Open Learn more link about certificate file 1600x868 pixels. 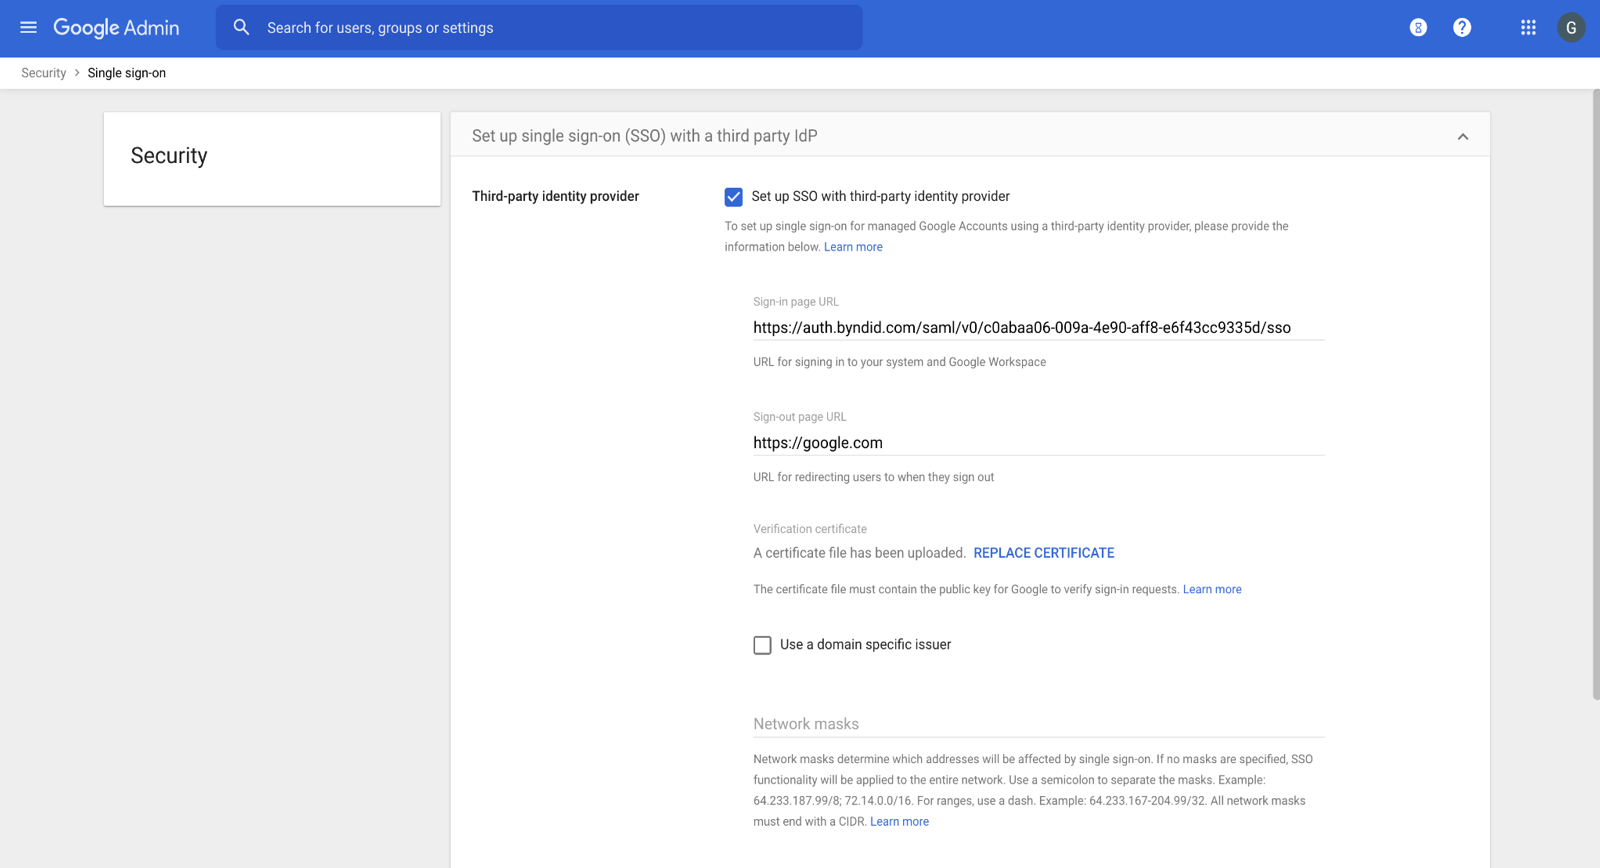(x=1212, y=589)
